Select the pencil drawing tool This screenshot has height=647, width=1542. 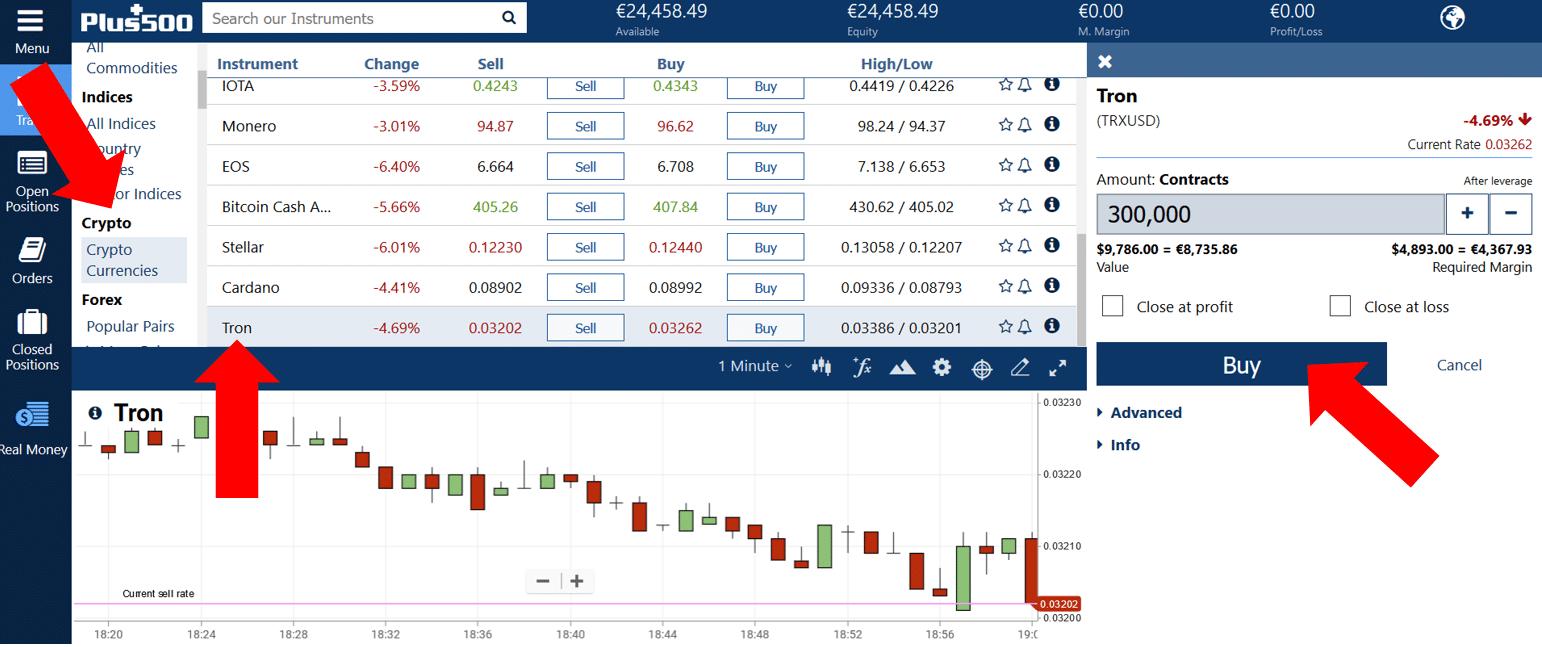1020,367
